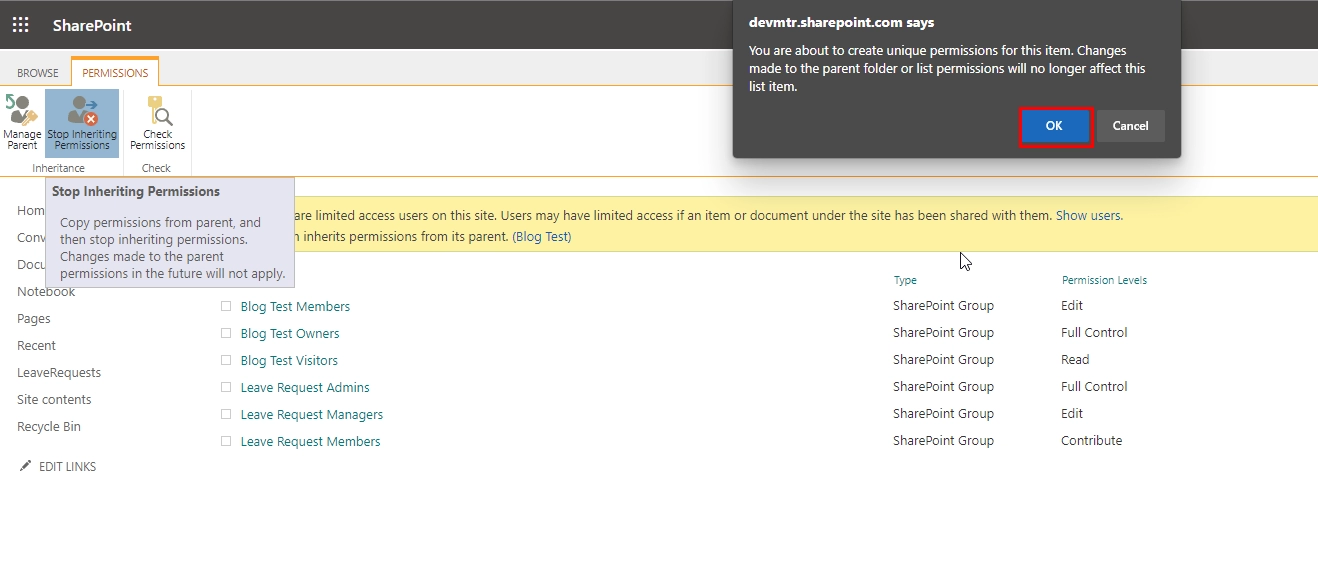Click the EDIT LINKS pencil icon

(x=26, y=466)
